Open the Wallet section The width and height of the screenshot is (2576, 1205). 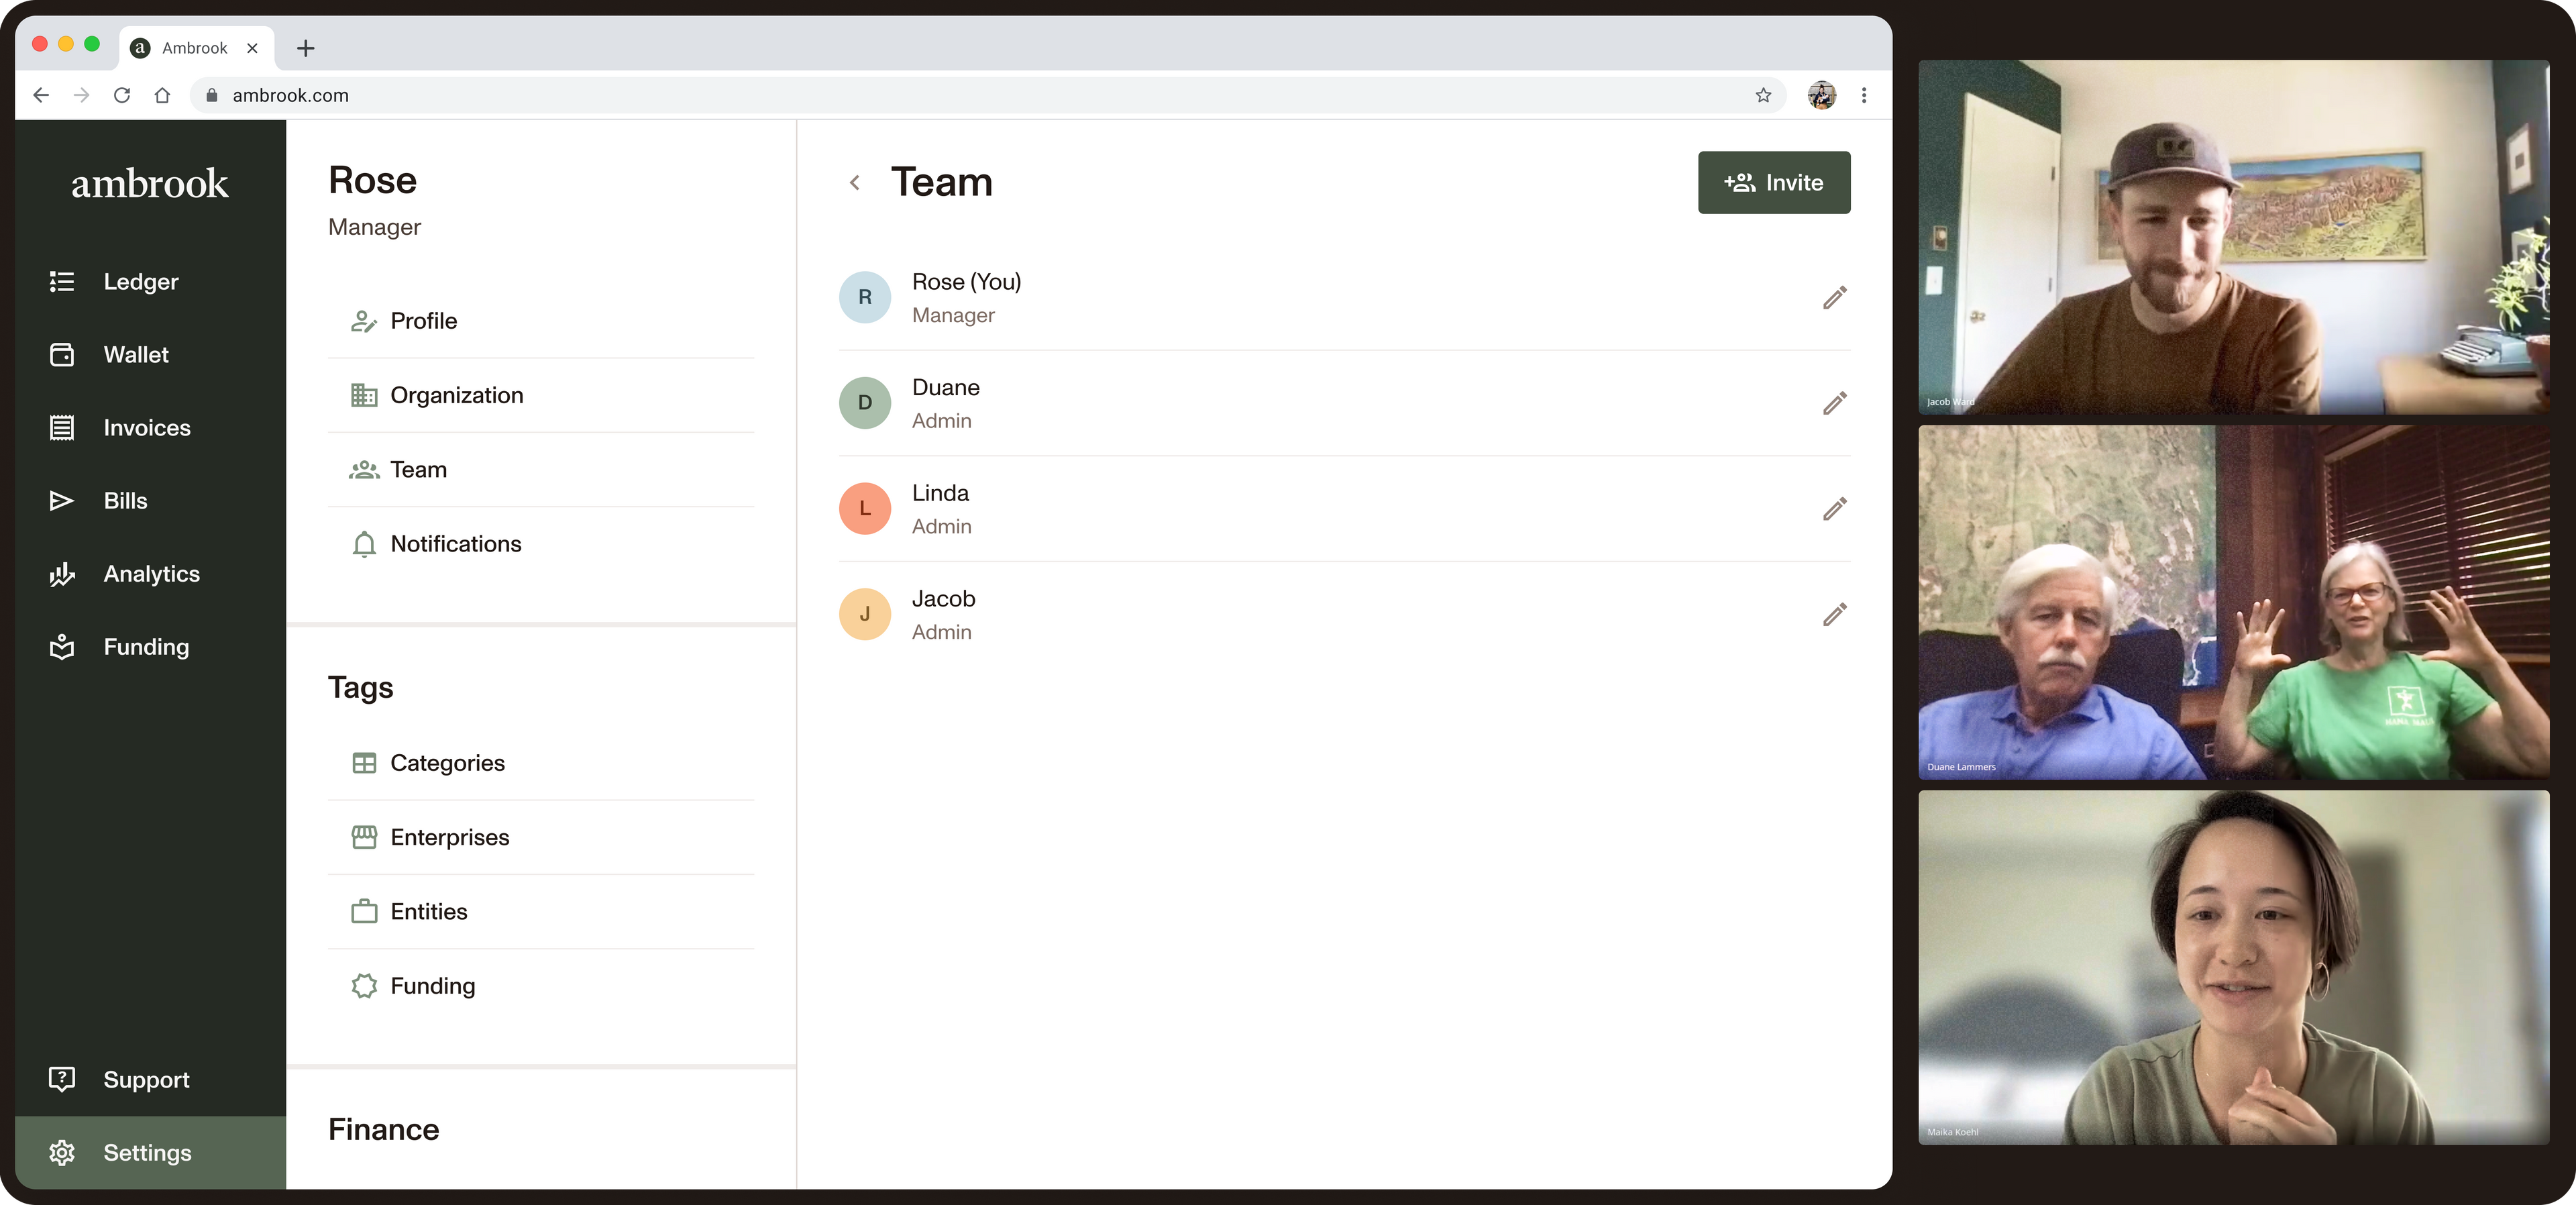136,355
